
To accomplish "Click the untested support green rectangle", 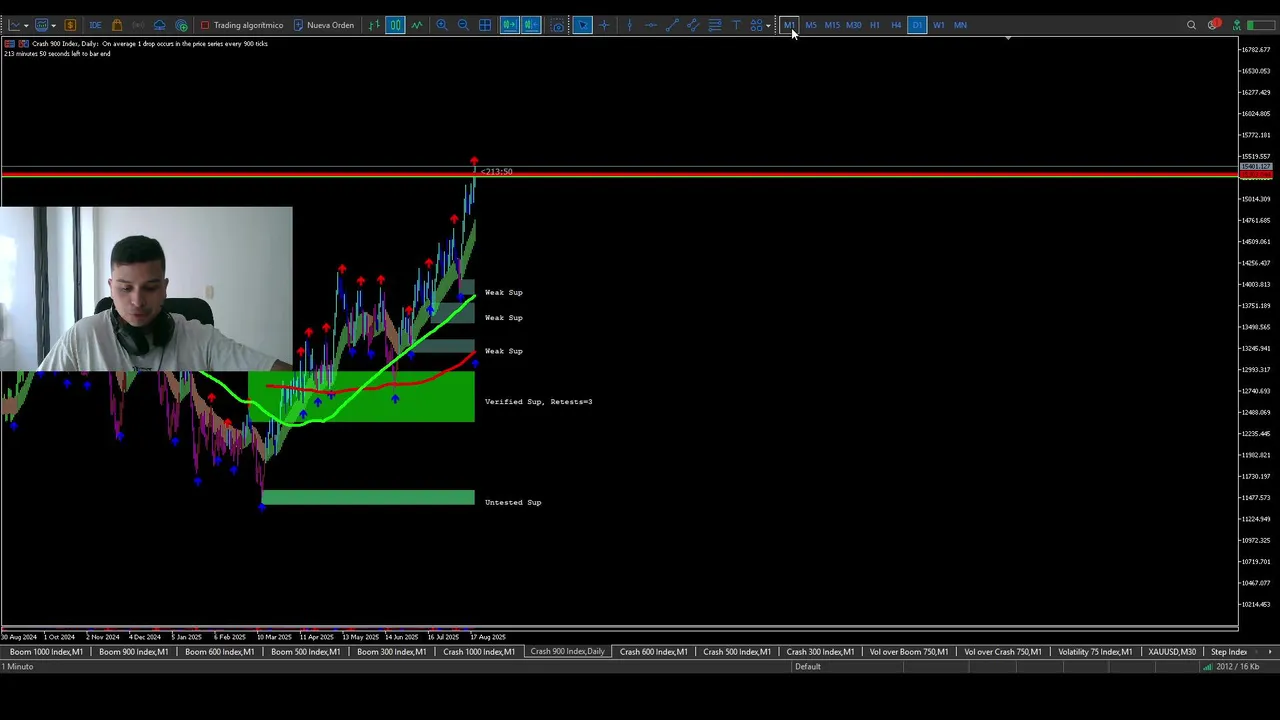I will [368, 497].
